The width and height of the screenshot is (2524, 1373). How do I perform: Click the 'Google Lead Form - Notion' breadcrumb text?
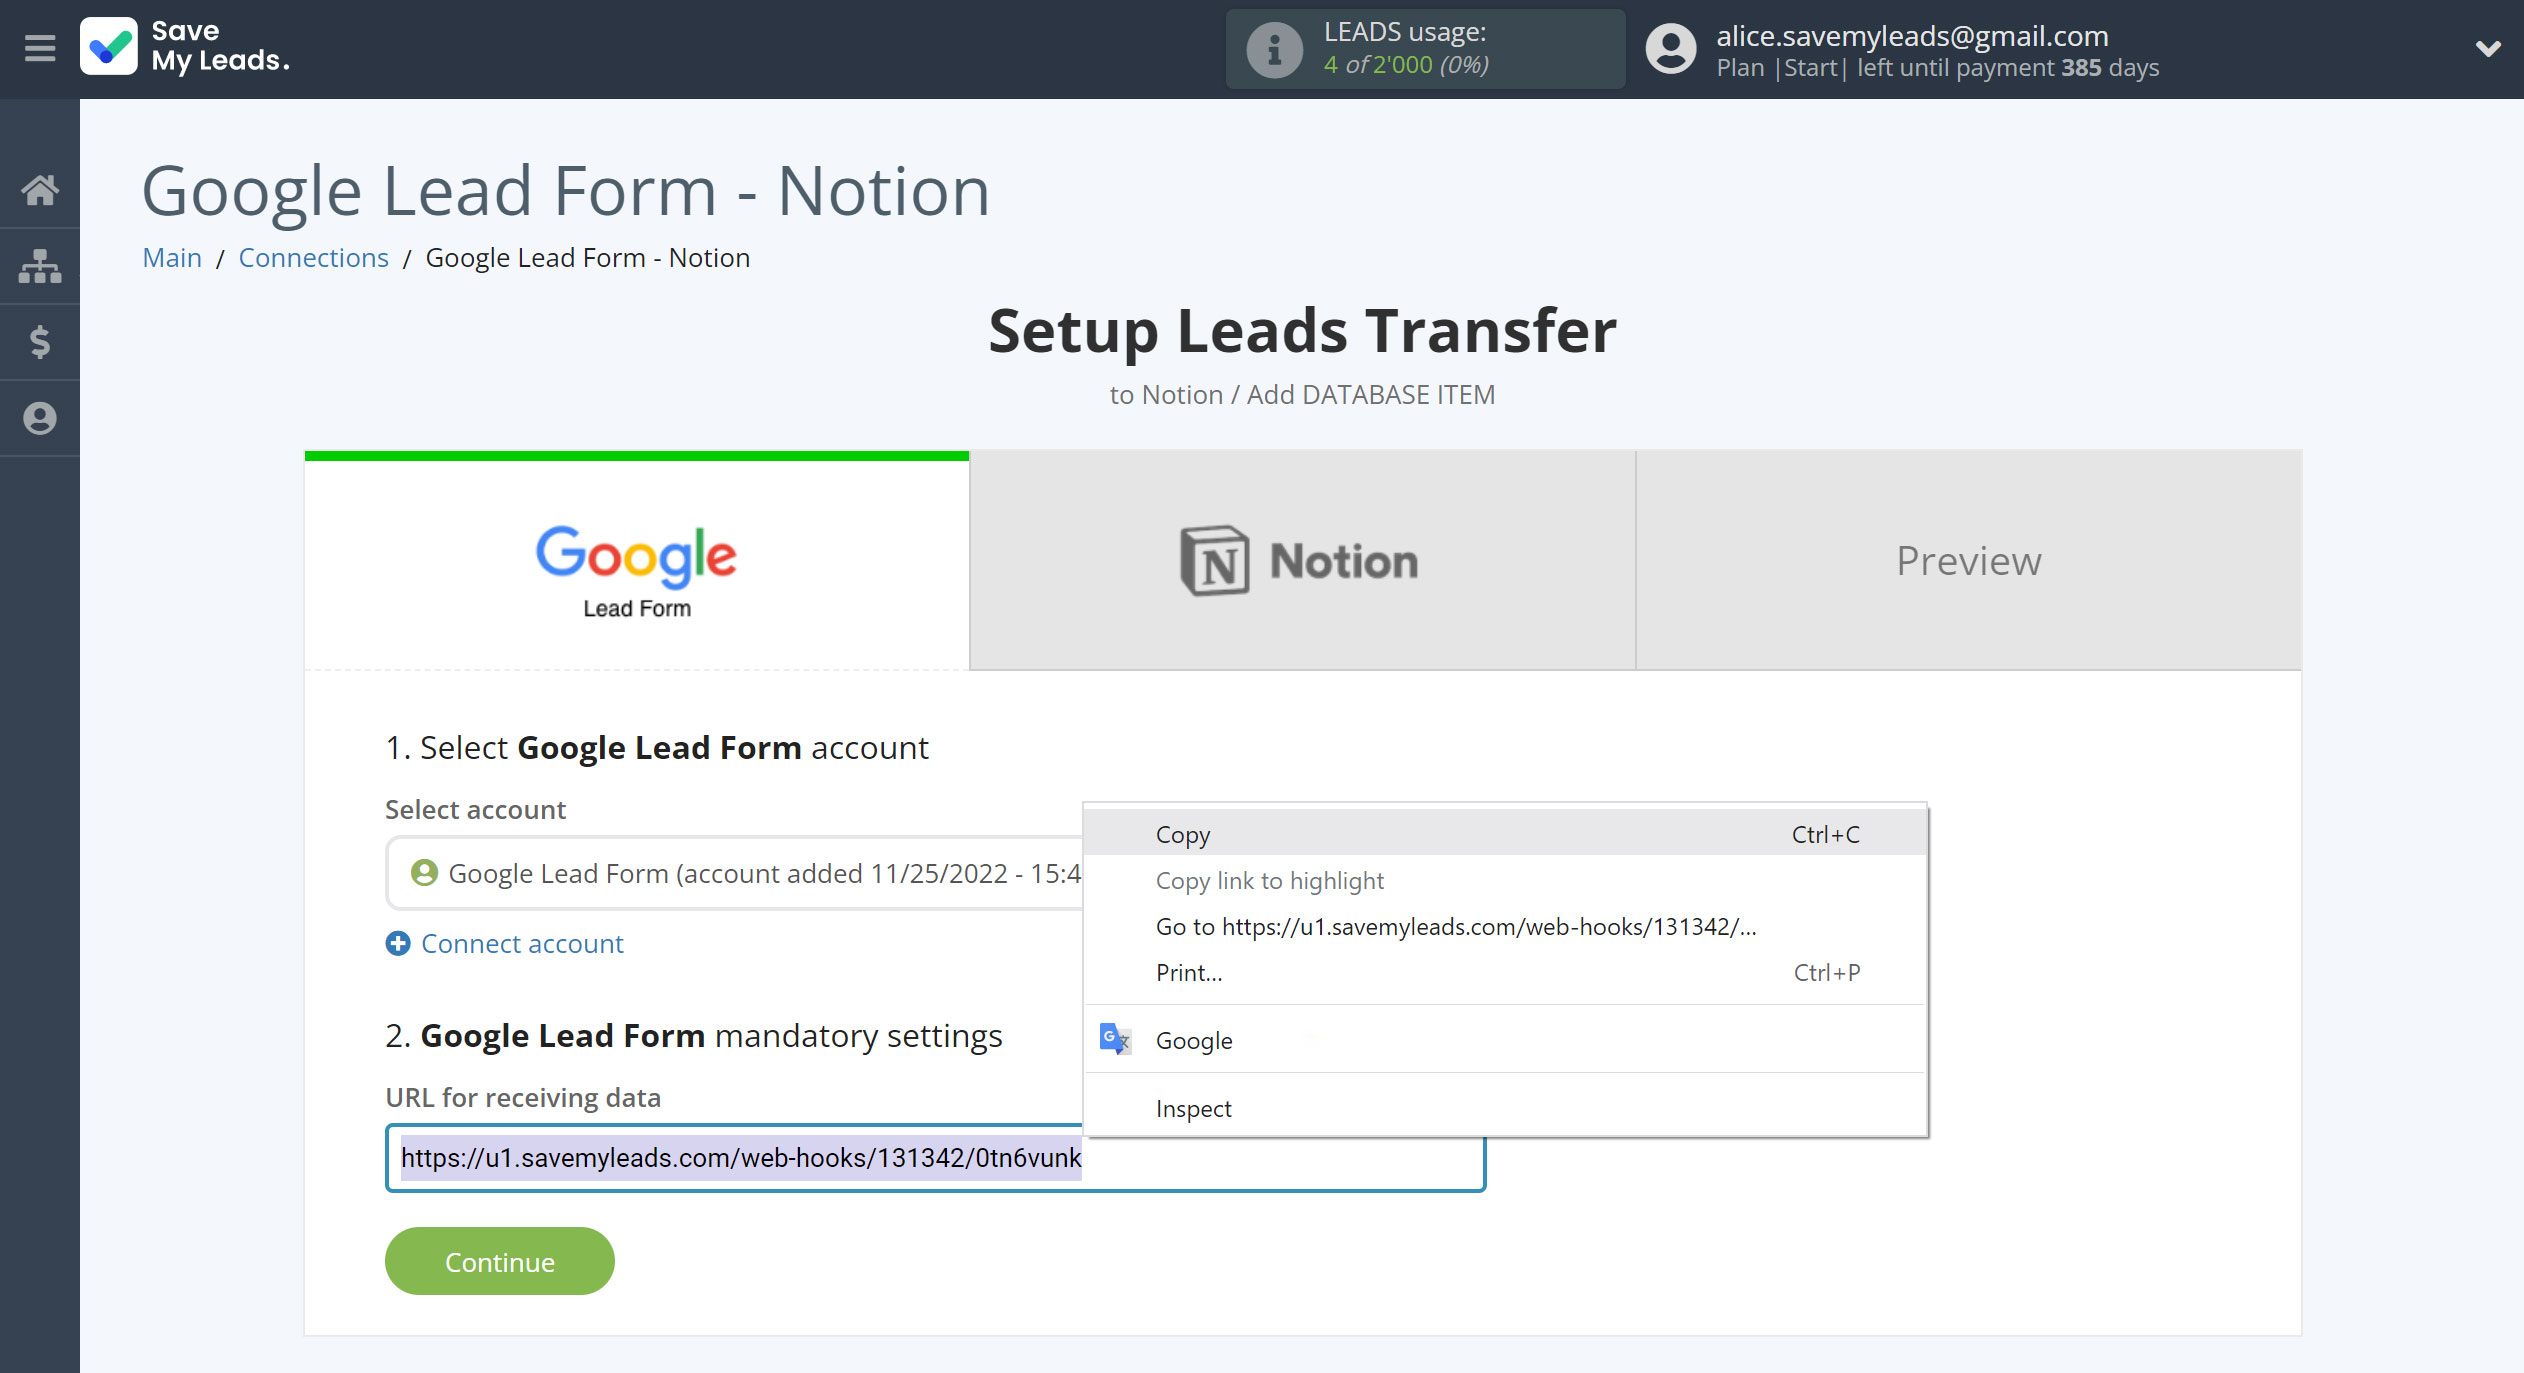587,257
